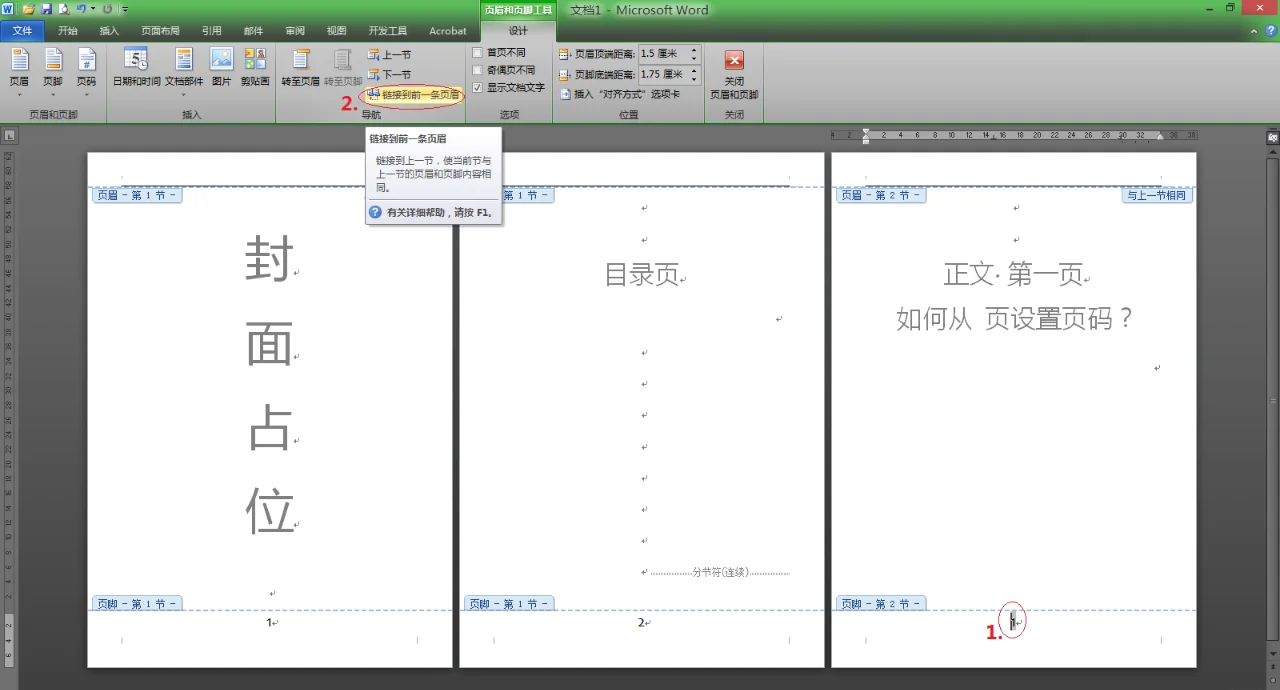The image size is (1280, 690).
Task: Click 链接到前一条页眉 button
Action: pos(413,95)
